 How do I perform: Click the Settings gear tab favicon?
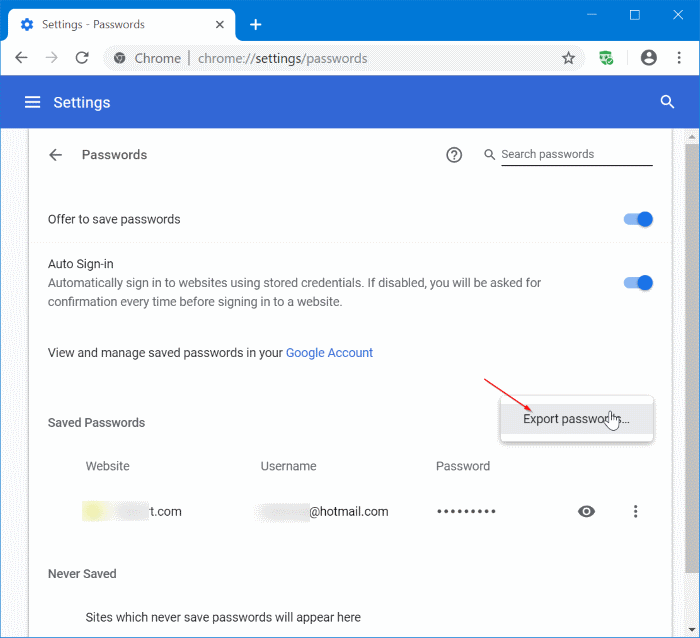coord(27,25)
